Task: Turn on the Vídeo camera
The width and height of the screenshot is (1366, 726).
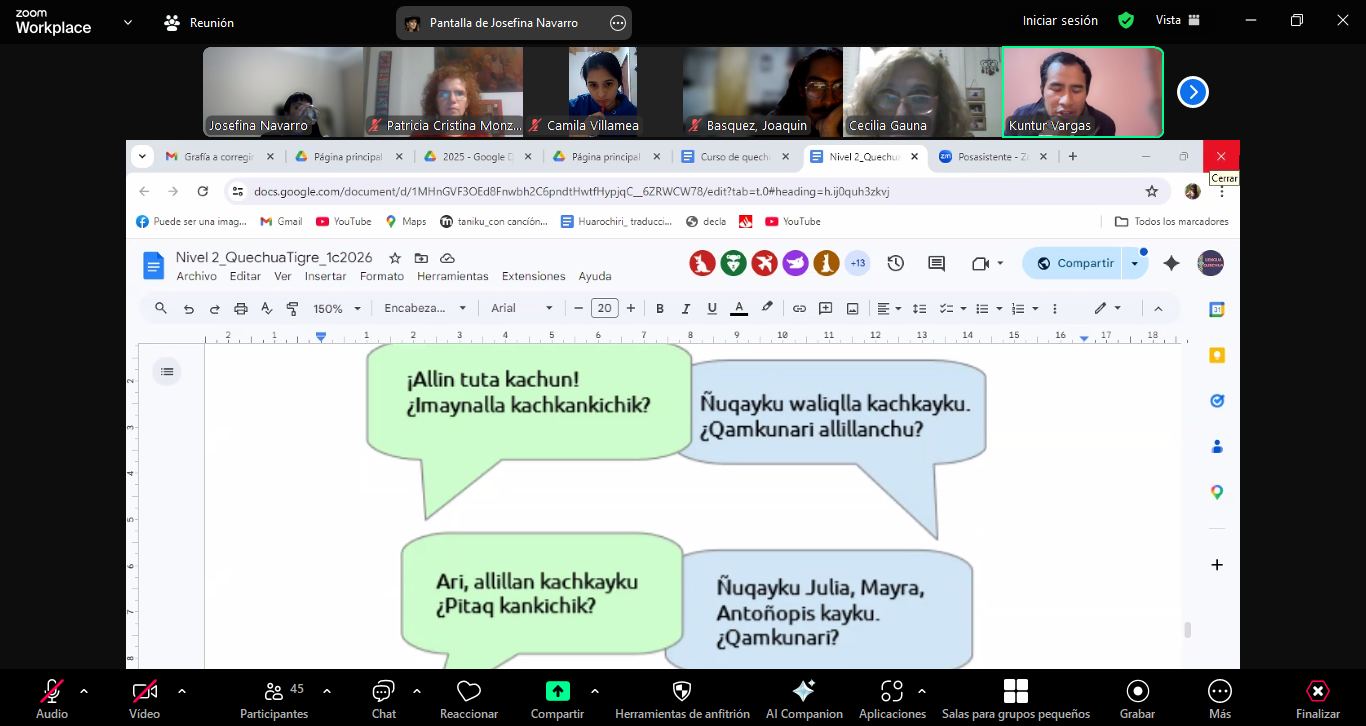Action: coord(144,692)
